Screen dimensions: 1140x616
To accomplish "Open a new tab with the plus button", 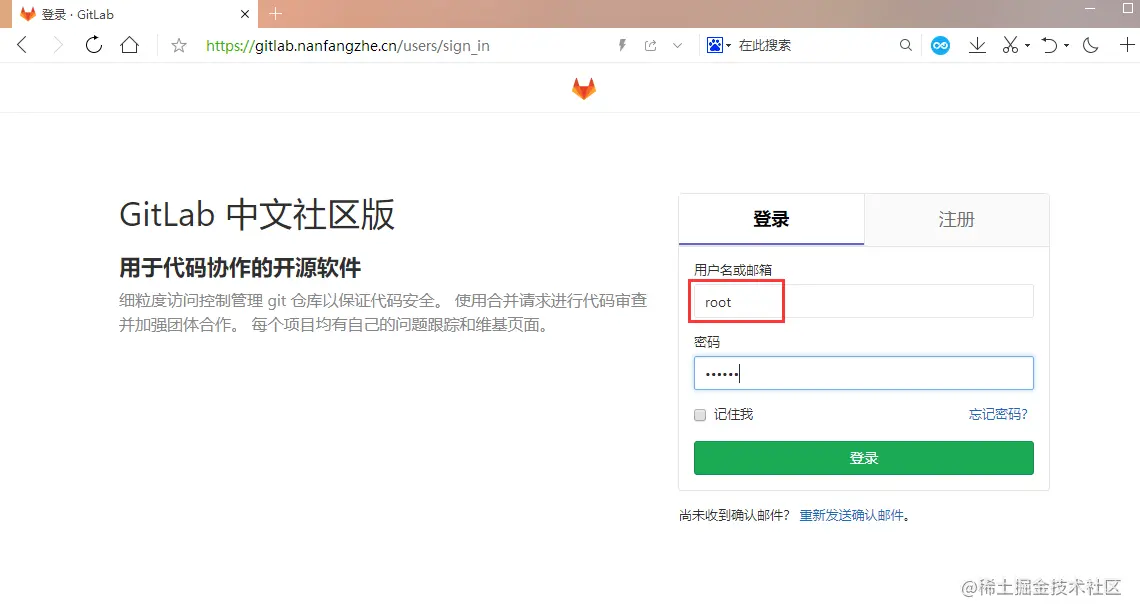I will (276, 14).
